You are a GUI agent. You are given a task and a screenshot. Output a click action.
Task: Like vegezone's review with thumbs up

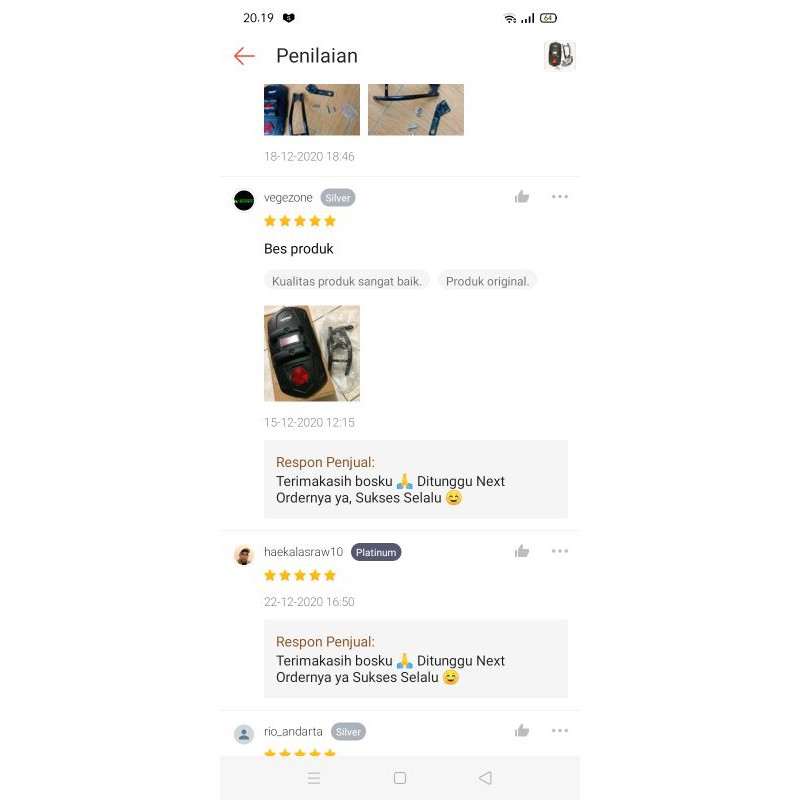521,196
